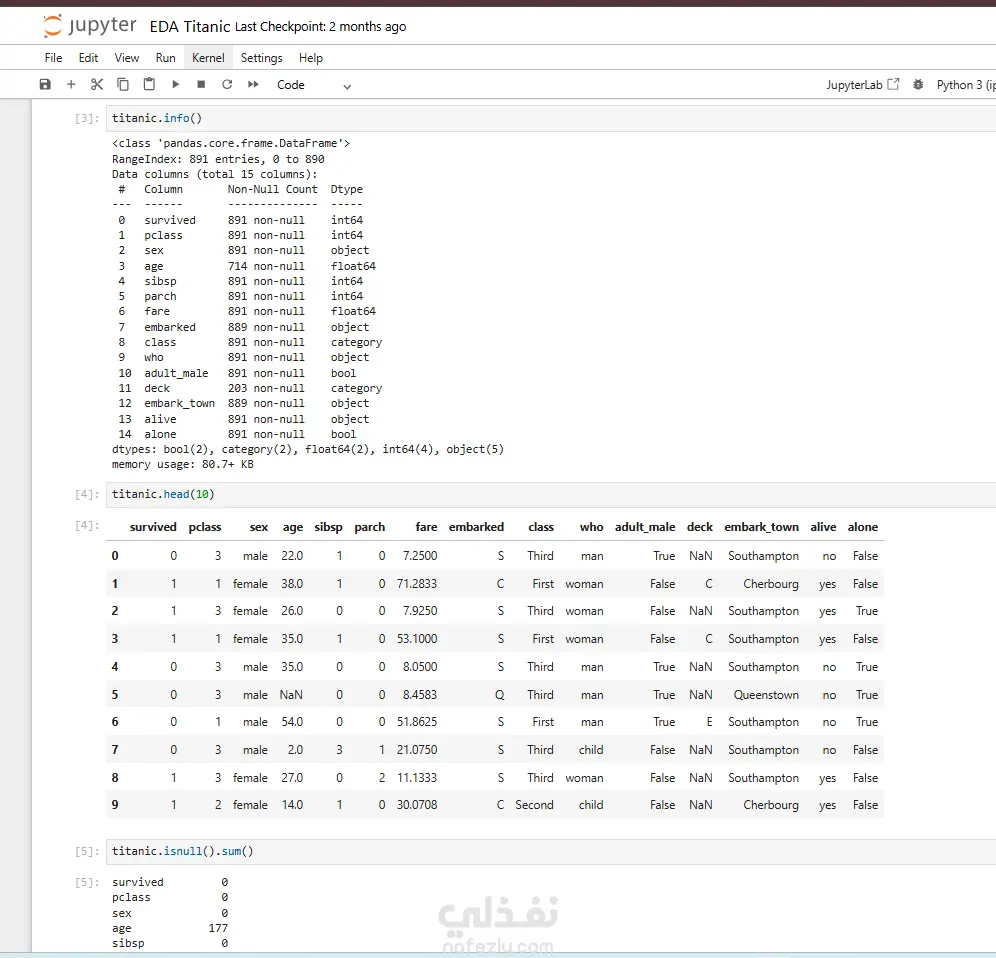
Task: Run the selected cell play icon
Action: click(175, 84)
